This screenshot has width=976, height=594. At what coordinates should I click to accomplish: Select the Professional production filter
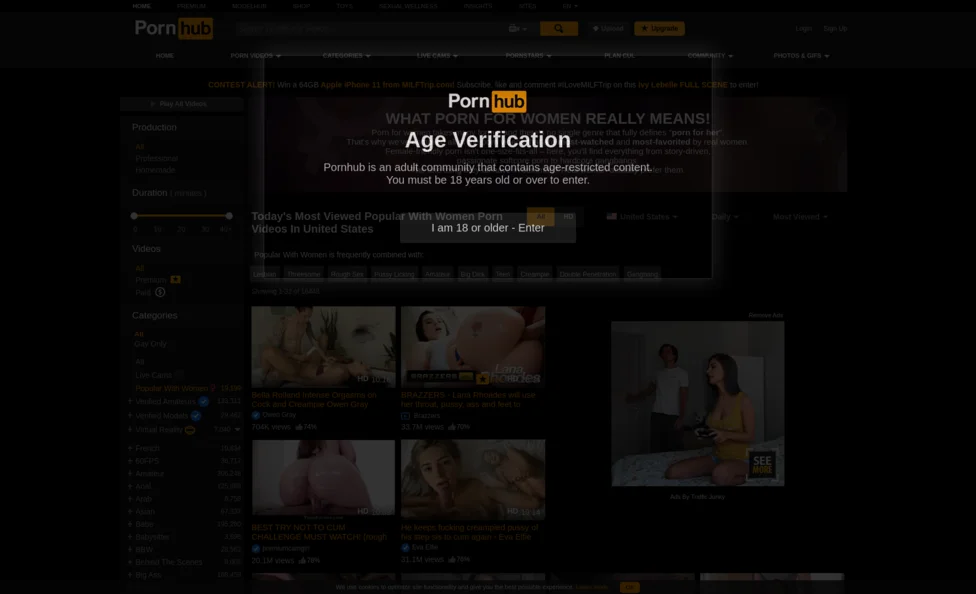(x=156, y=159)
